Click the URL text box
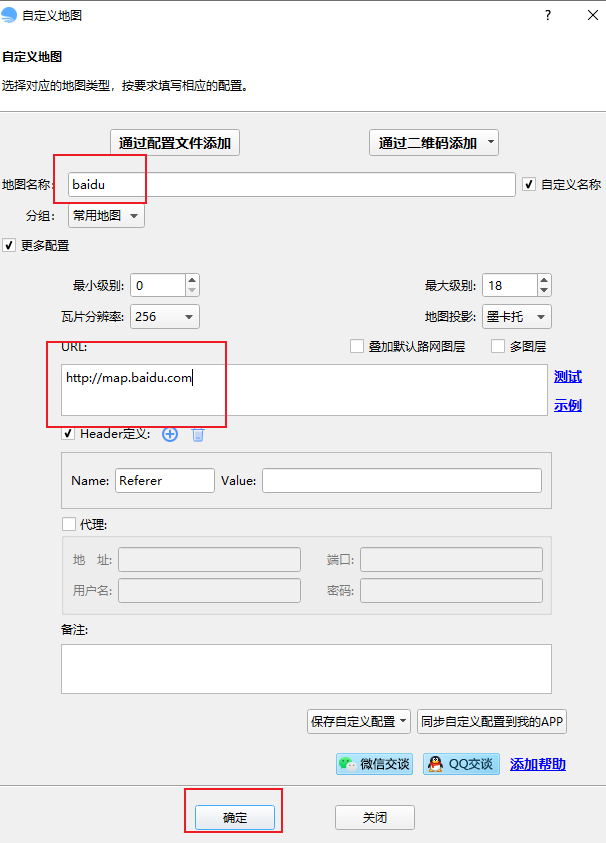Screen dimensions: 606x843 click(304, 390)
